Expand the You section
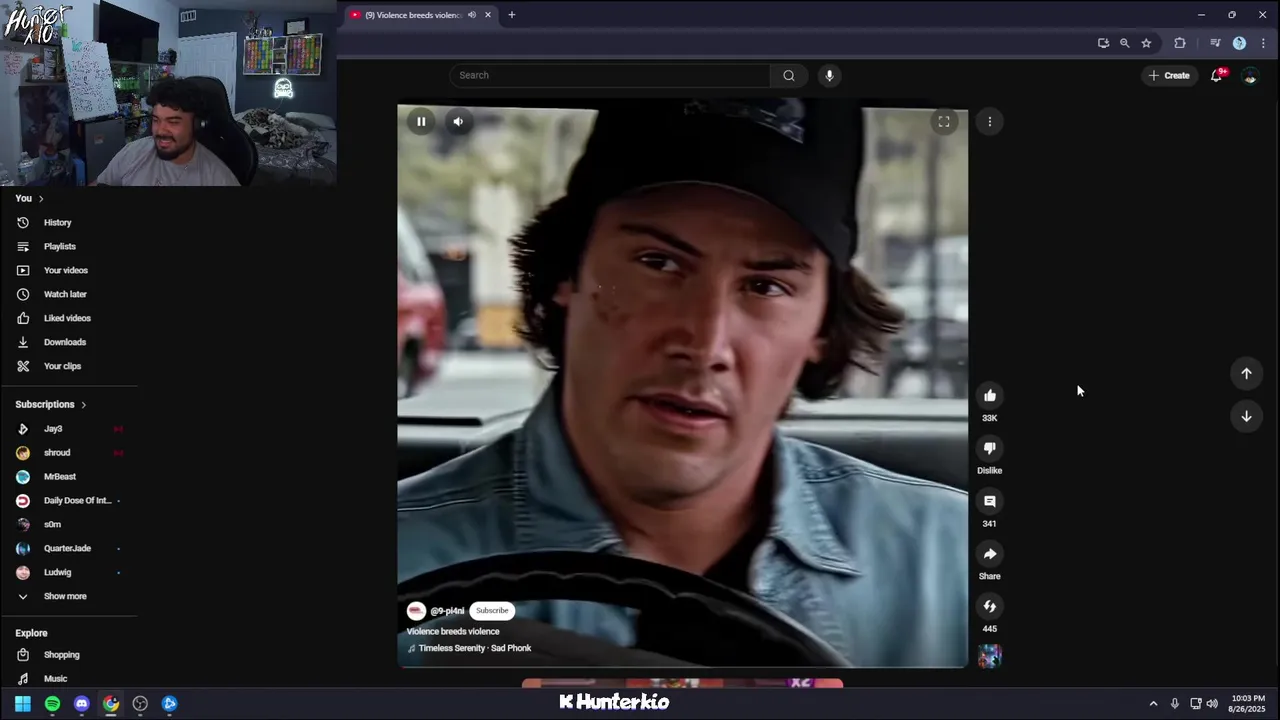Viewport: 1280px width, 720px height. tap(30, 198)
